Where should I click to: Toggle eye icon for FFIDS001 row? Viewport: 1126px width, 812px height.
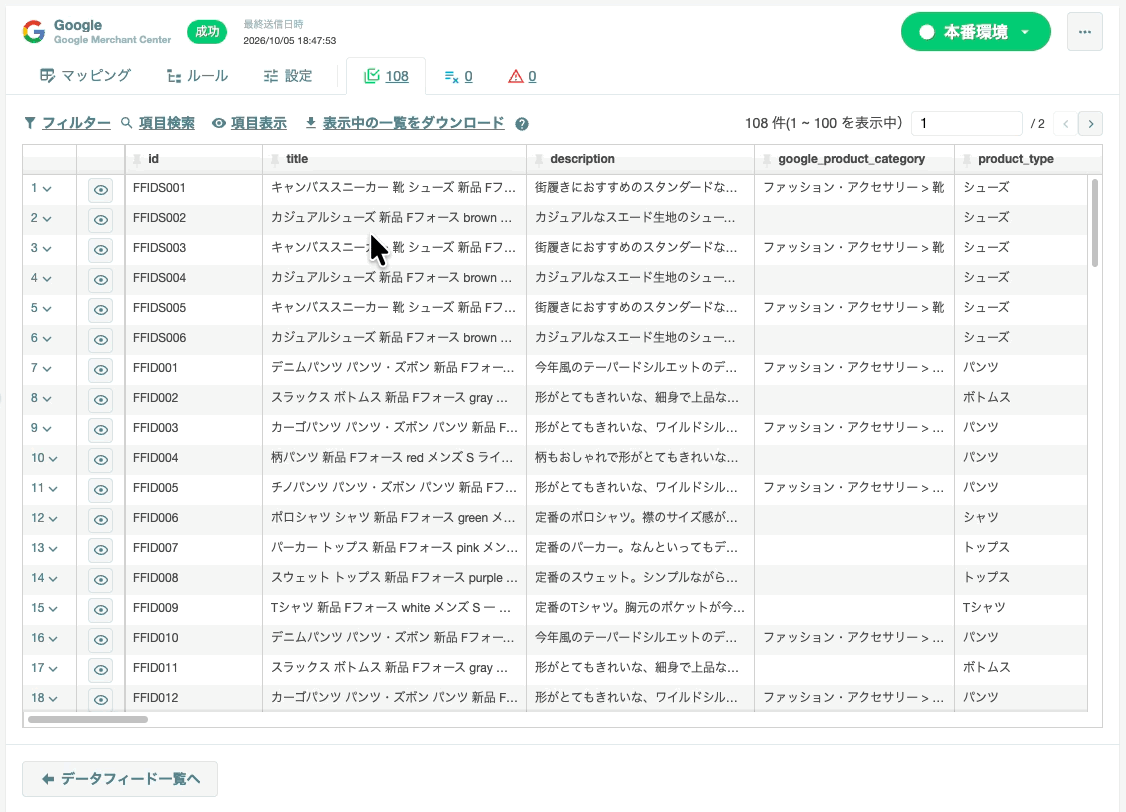[x=101, y=190]
